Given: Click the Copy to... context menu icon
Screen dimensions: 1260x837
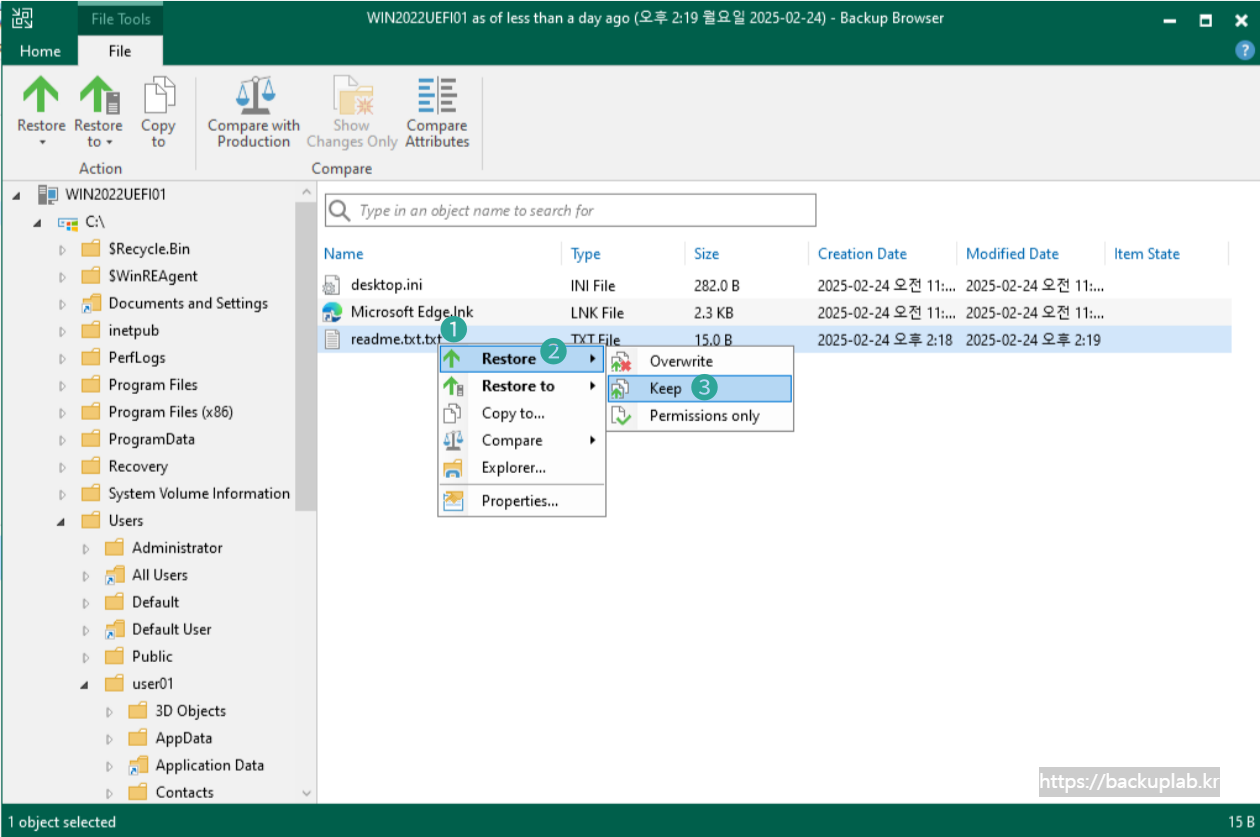Looking at the screenshot, I should coord(453,413).
